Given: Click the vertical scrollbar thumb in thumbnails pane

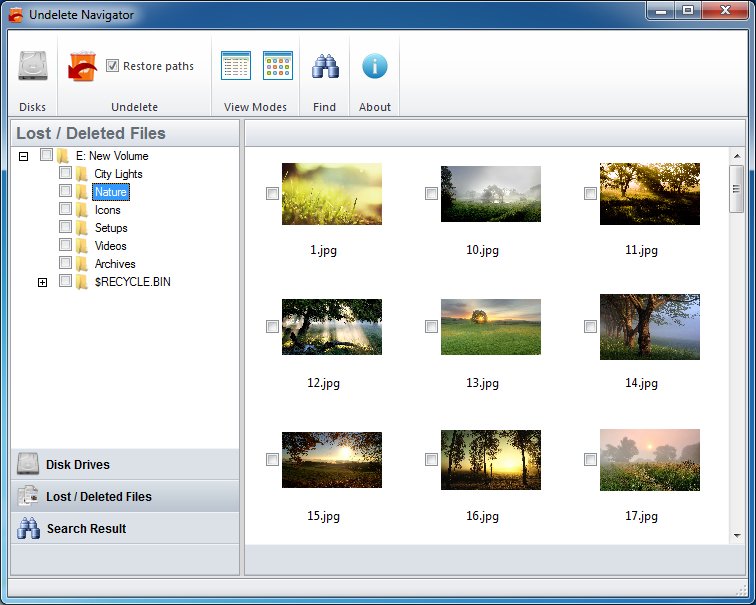Looking at the screenshot, I should (736, 189).
